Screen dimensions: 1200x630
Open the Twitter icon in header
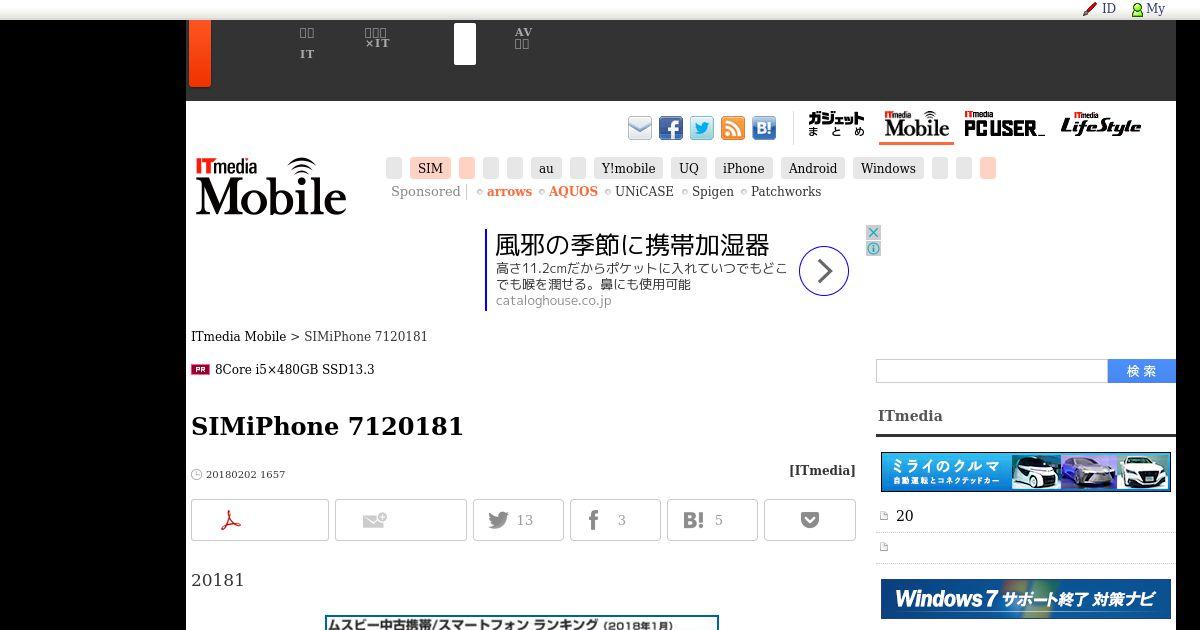pyautogui.click(x=702, y=128)
